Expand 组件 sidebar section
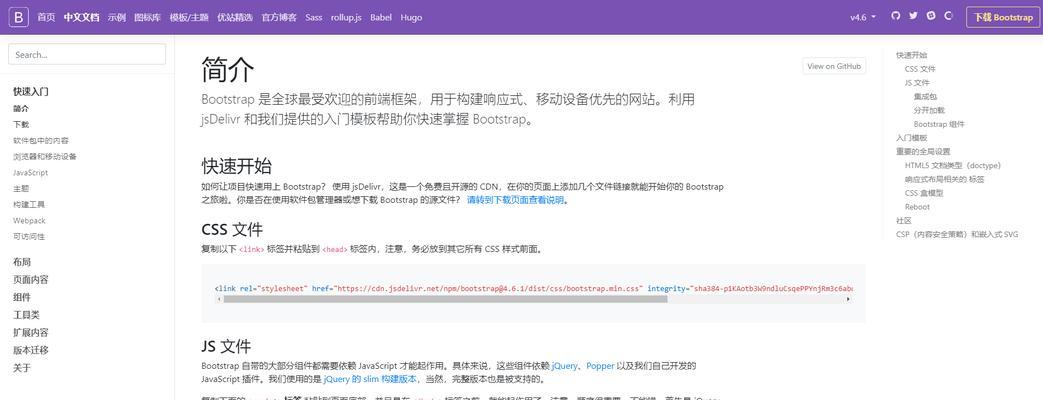This screenshot has height=400, width=1043. coord(22,297)
